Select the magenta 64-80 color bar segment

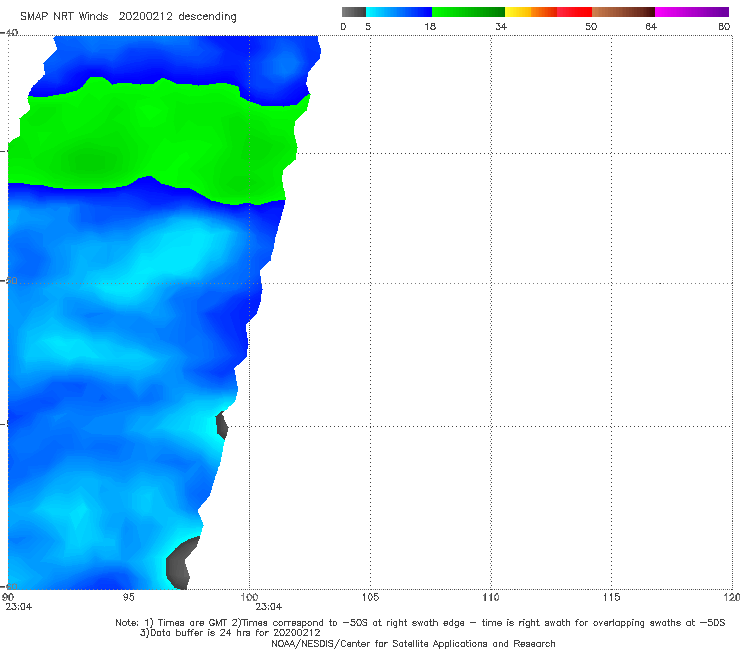tap(692, 12)
